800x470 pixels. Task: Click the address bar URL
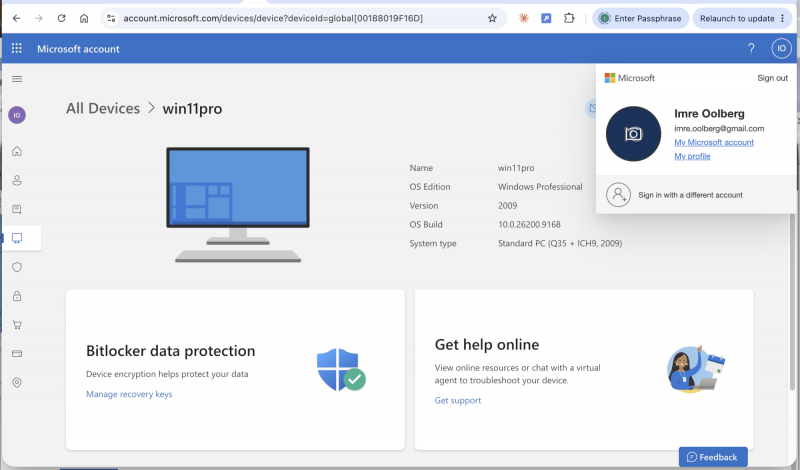click(273, 18)
